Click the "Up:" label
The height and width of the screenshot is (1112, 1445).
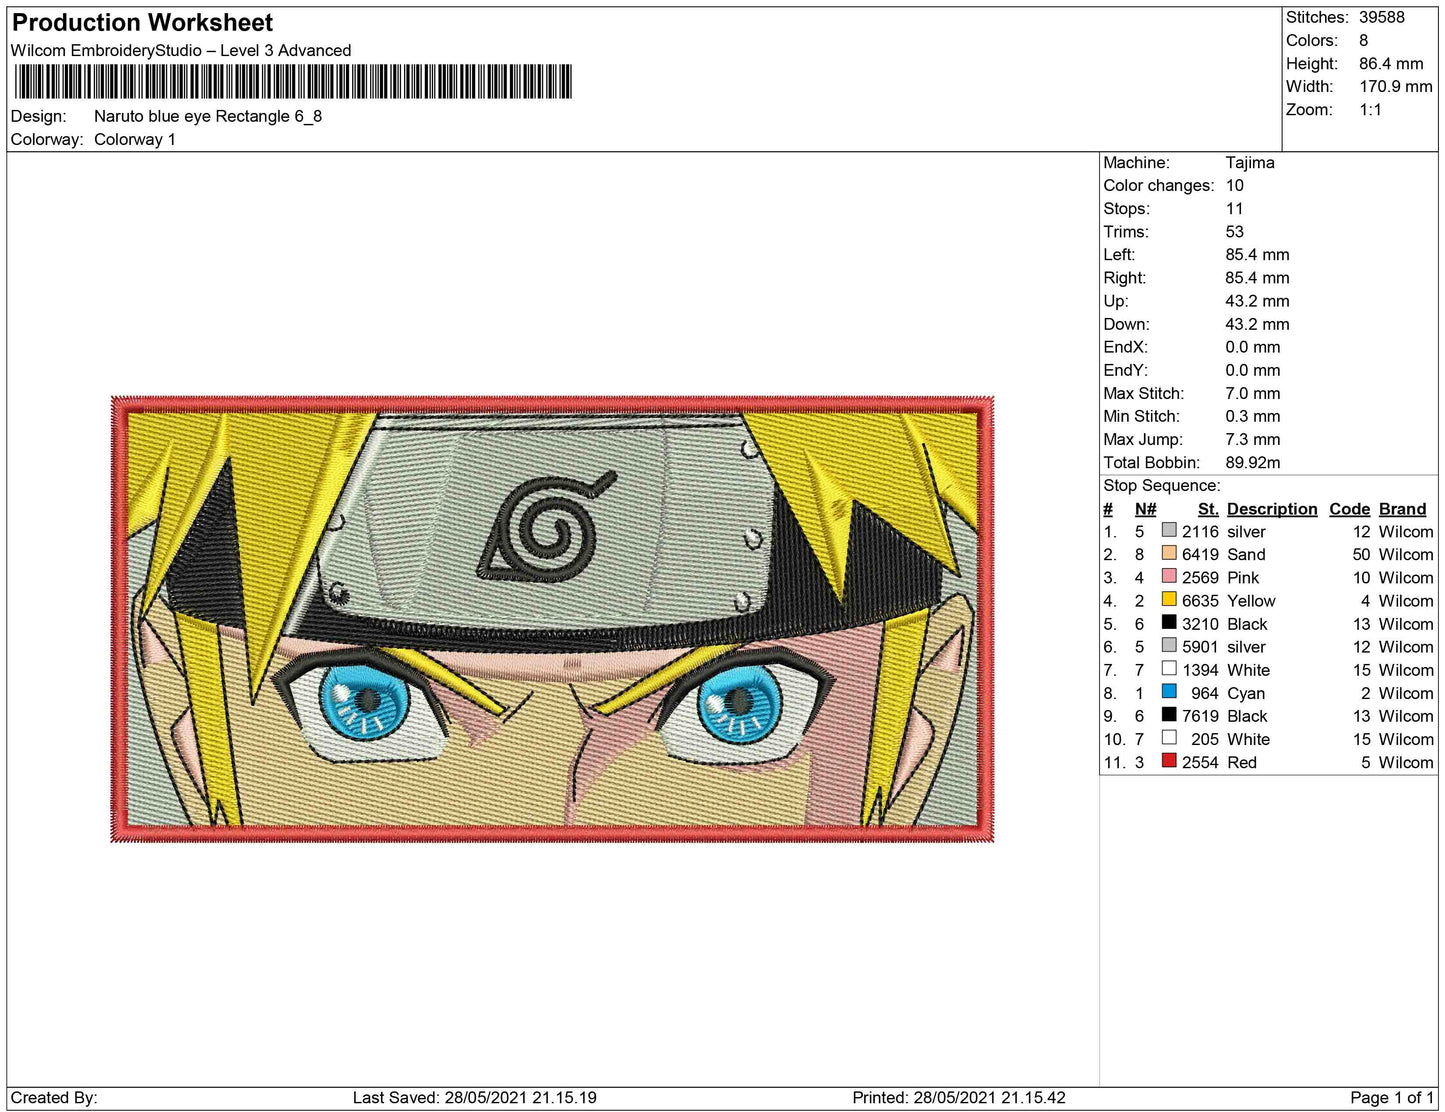pyautogui.click(x=1116, y=300)
